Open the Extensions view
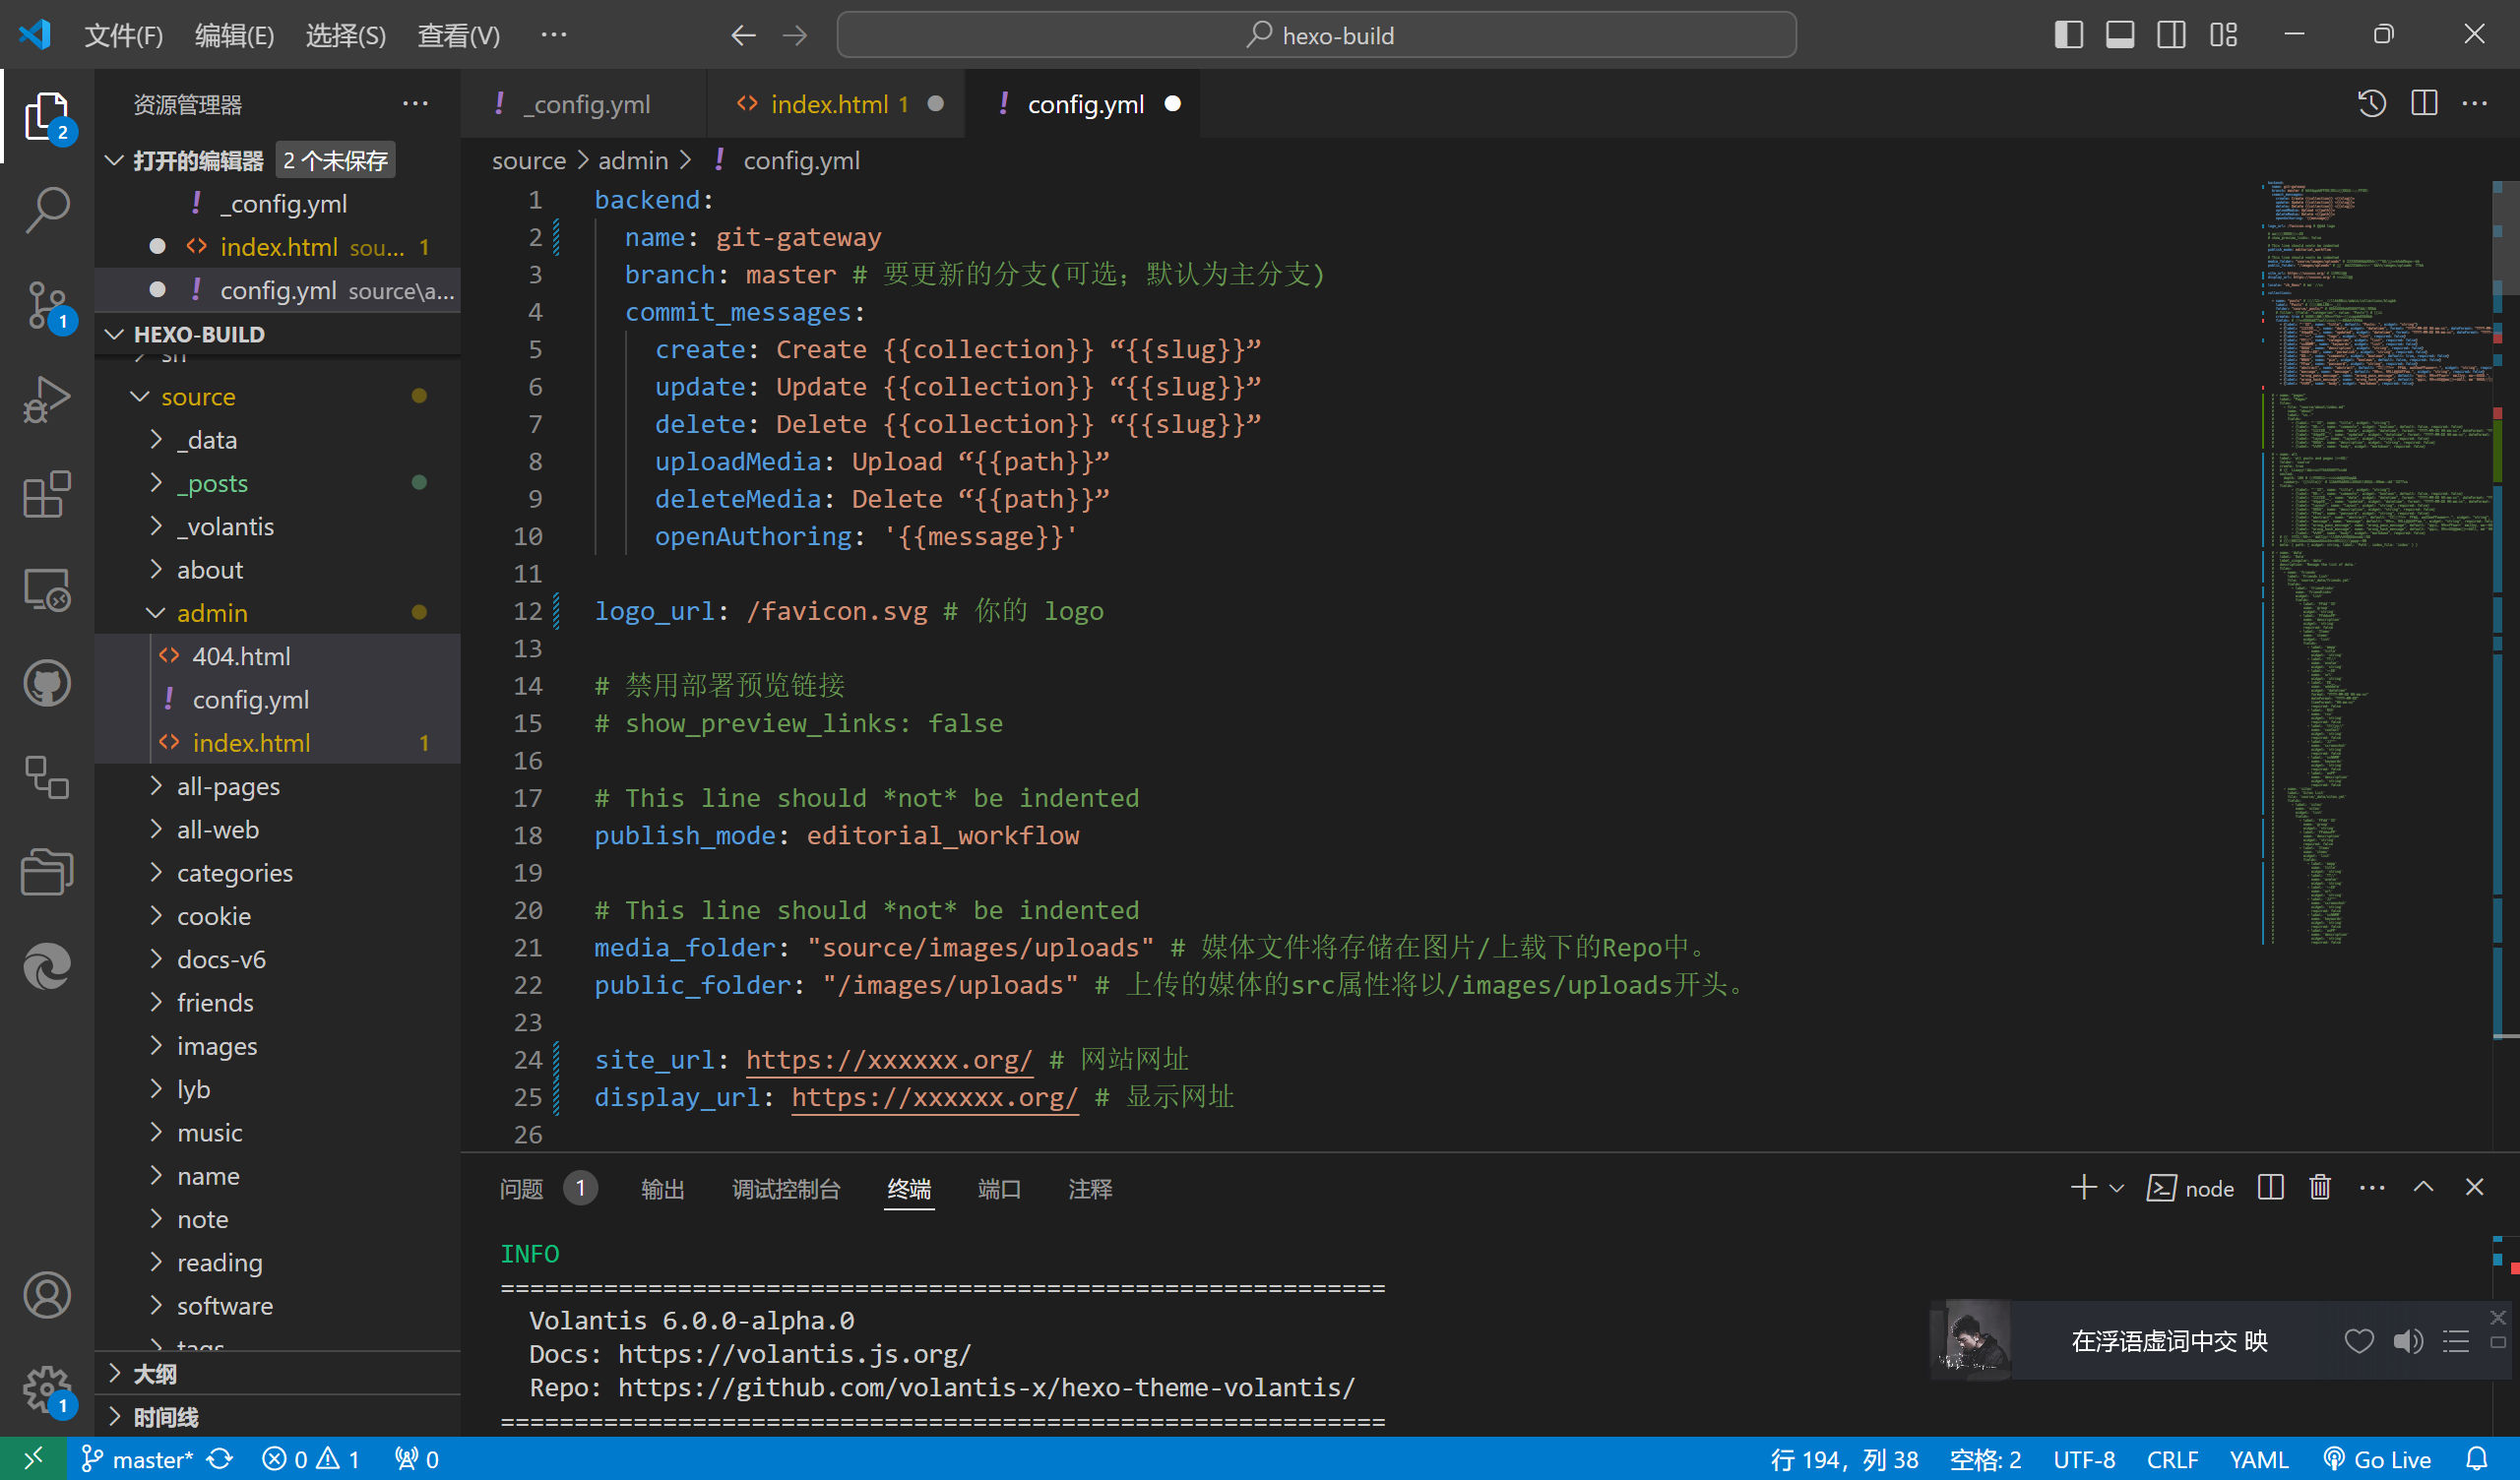 click(x=47, y=494)
